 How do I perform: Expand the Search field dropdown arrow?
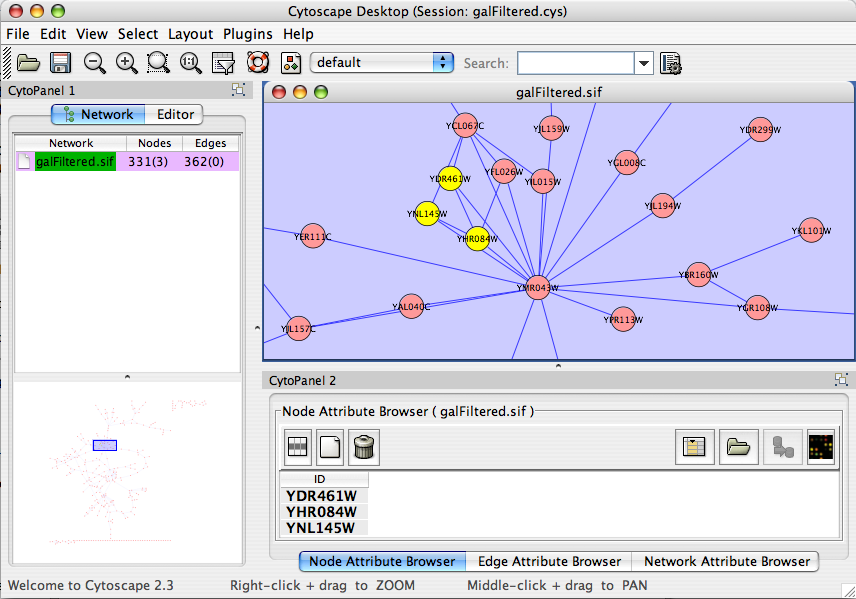pyautogui.click(x=645, y=63)
